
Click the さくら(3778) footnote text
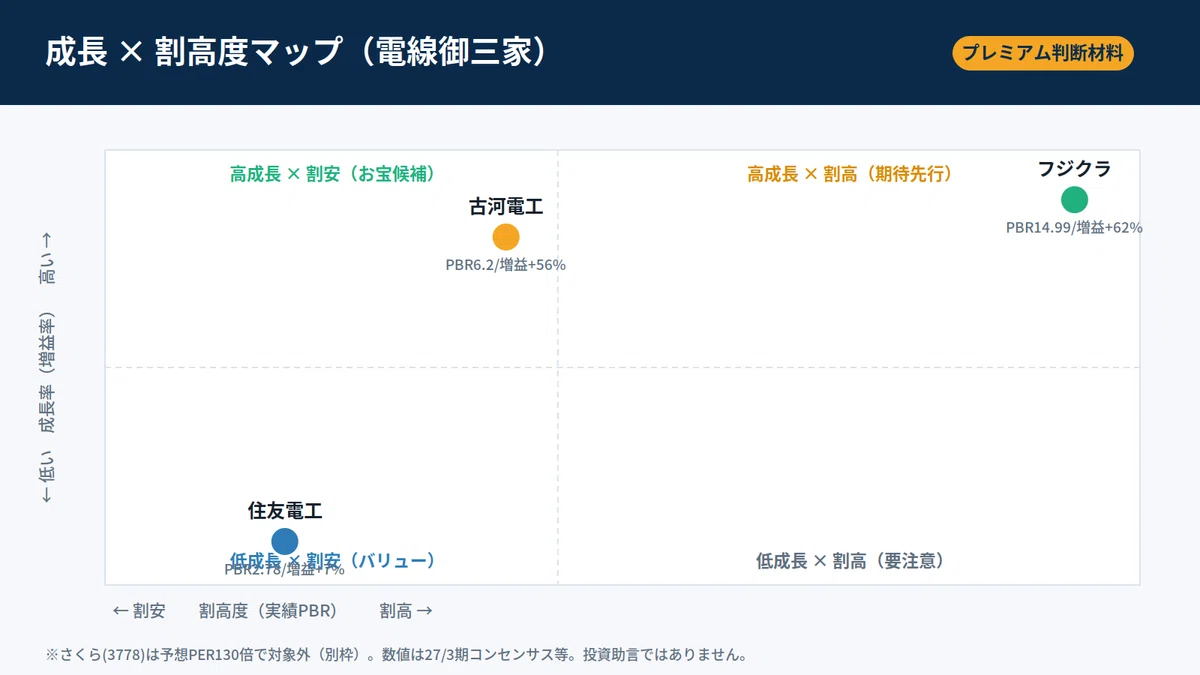point(396,656)
